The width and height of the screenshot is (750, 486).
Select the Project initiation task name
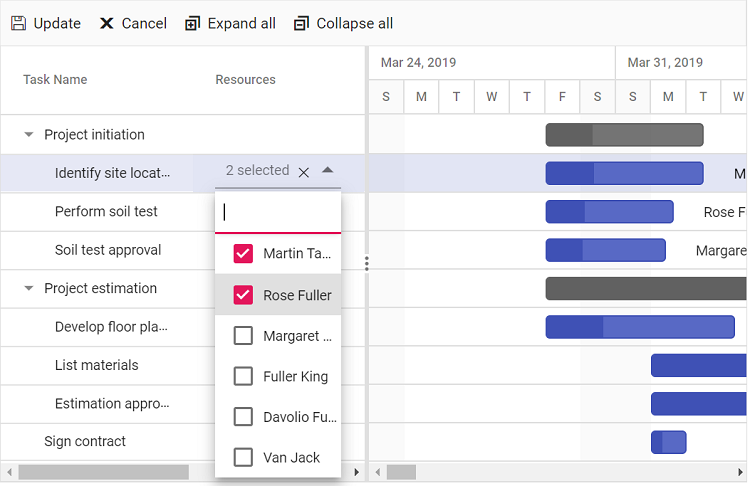click(x=94, y=135)
